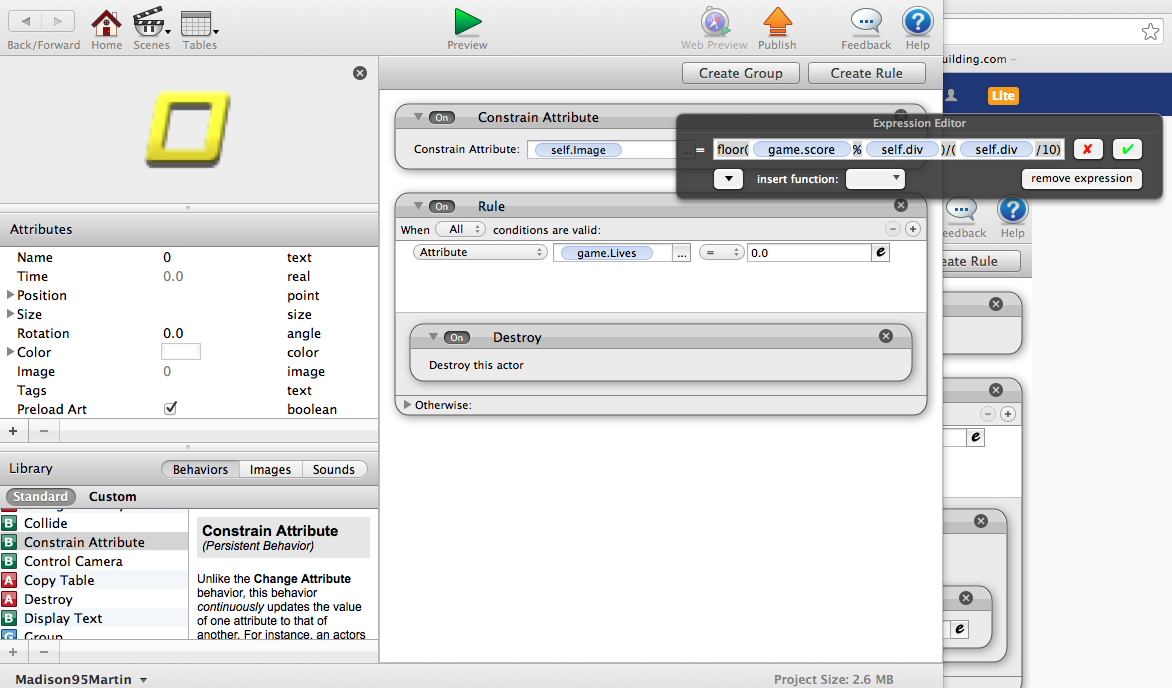The width and height of the screenshot is (1172, 688).
Task: Click the 0.0 condition value field
Action: tap(809, 253)
